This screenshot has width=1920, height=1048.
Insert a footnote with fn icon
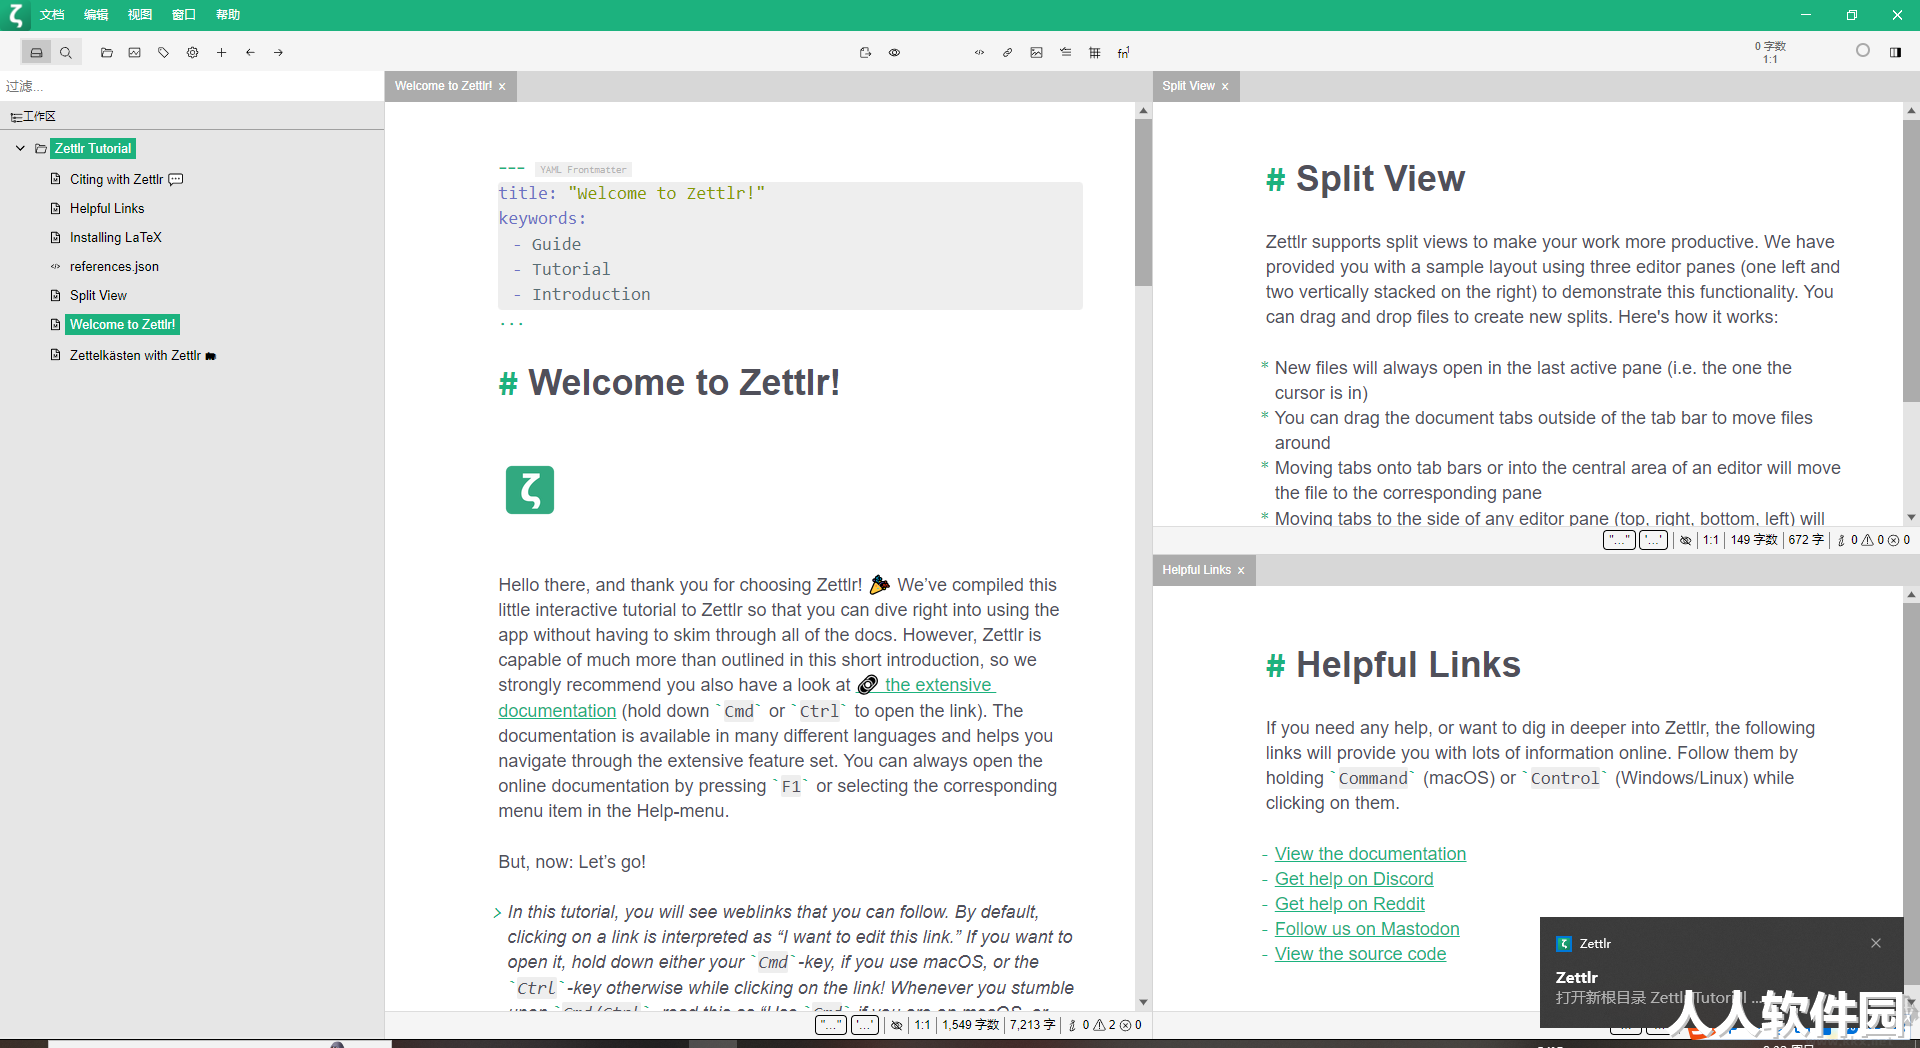1124,53
